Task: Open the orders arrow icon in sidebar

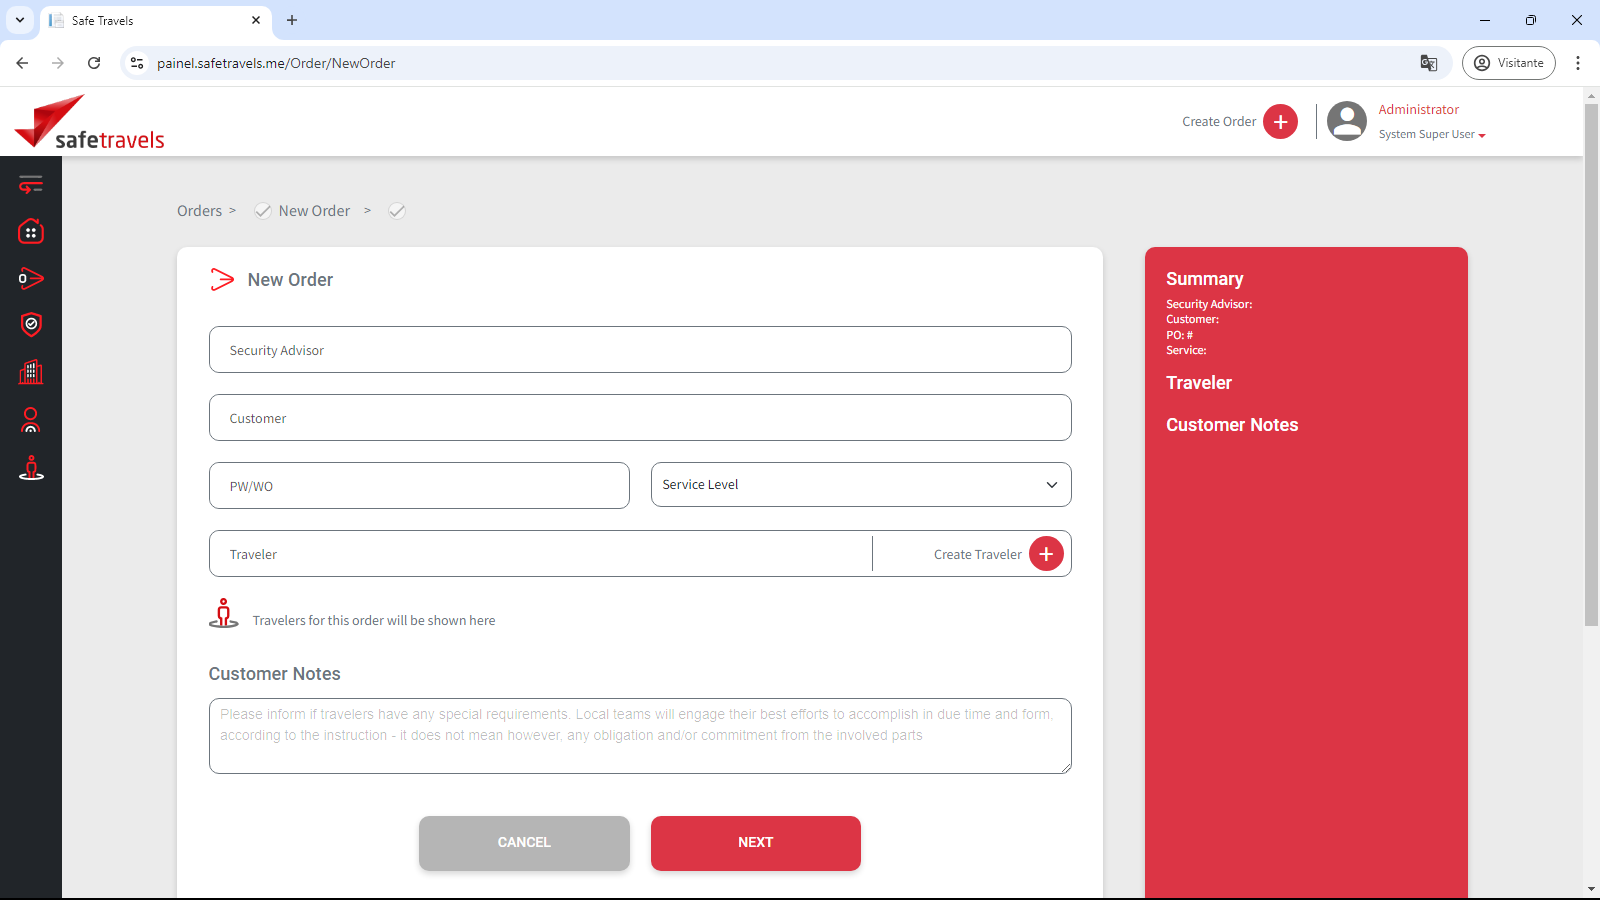Action: [31, 278]
